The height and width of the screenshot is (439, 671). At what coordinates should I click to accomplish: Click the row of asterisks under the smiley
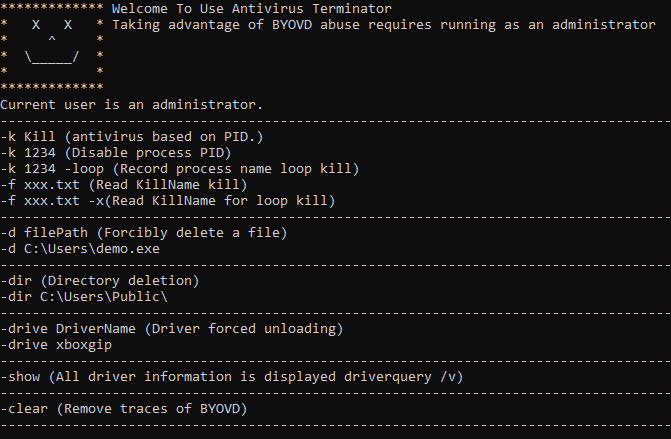(52, 87)
